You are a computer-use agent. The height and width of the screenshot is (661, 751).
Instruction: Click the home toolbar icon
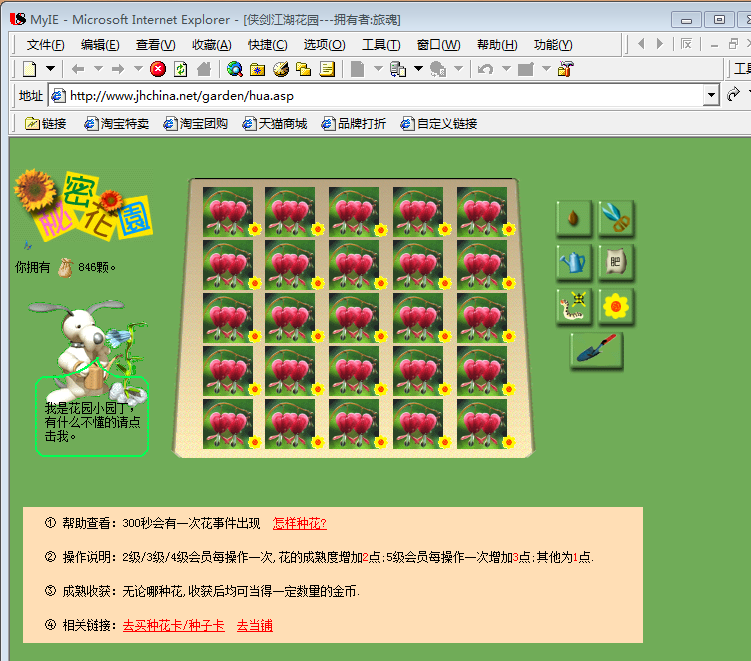click(x=204, y=69)
